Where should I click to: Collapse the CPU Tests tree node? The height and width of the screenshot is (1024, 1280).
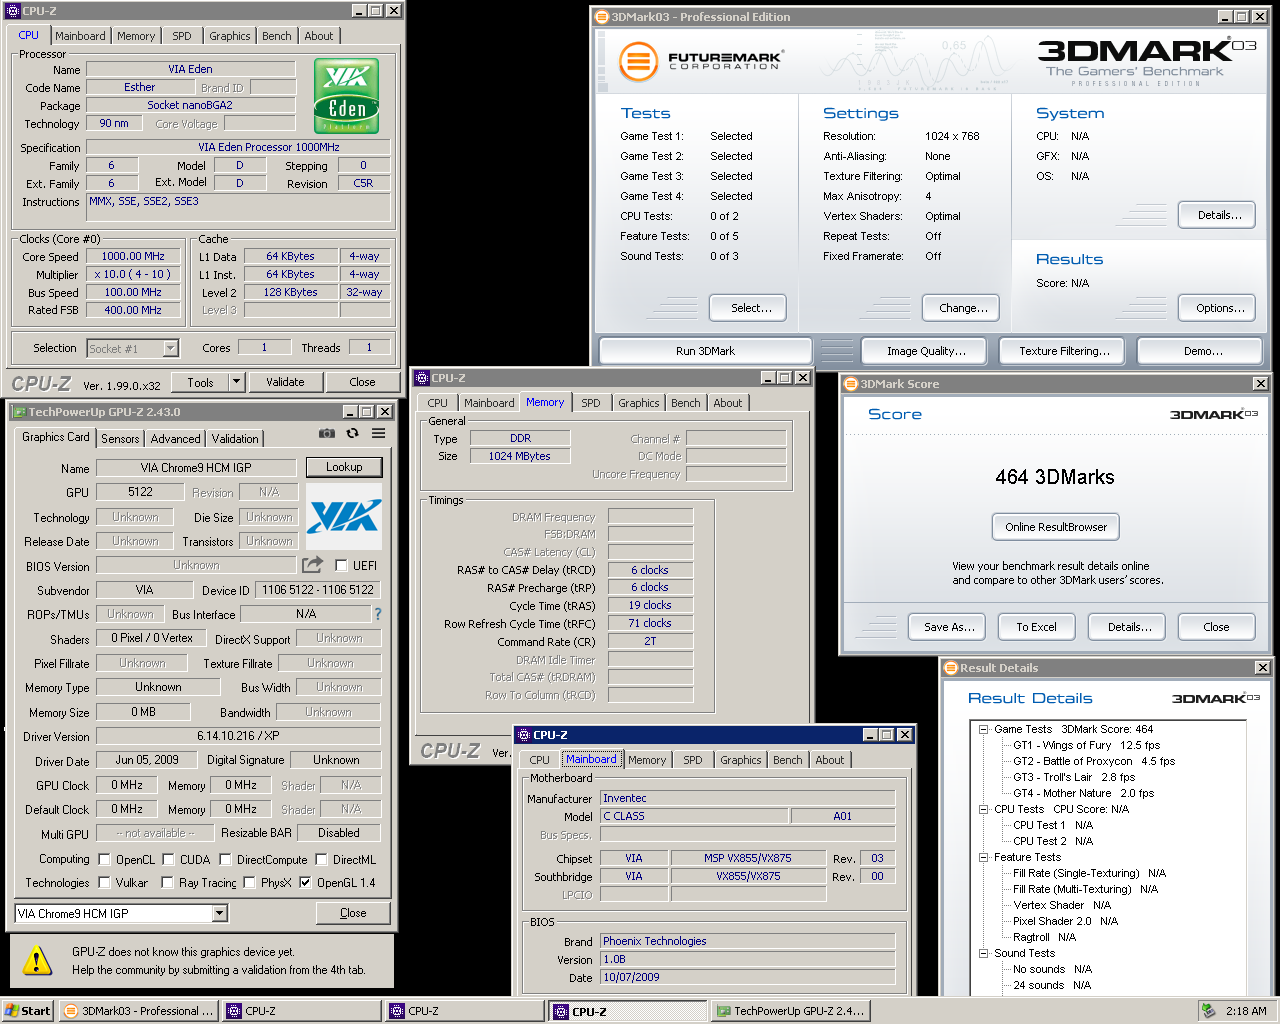(x=983, y=809)
